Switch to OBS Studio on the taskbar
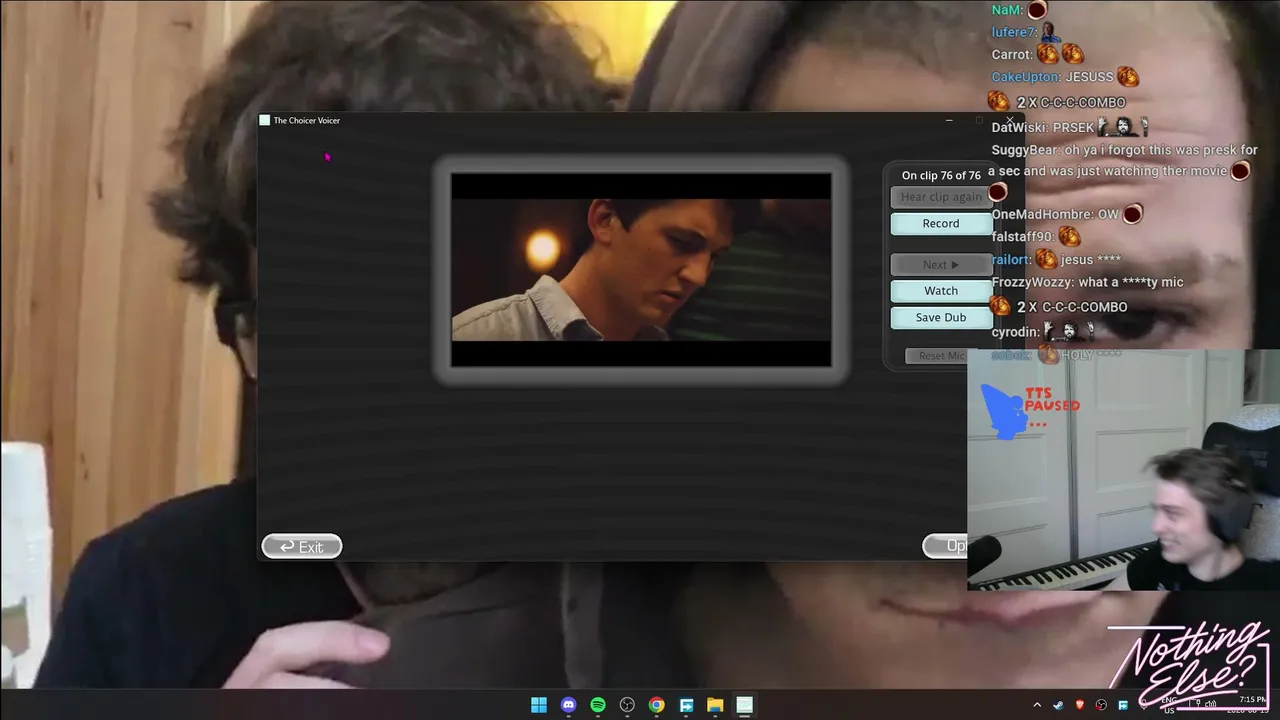Image resolution: width=1280 pixels, height=720 pixels. point(627,705)
